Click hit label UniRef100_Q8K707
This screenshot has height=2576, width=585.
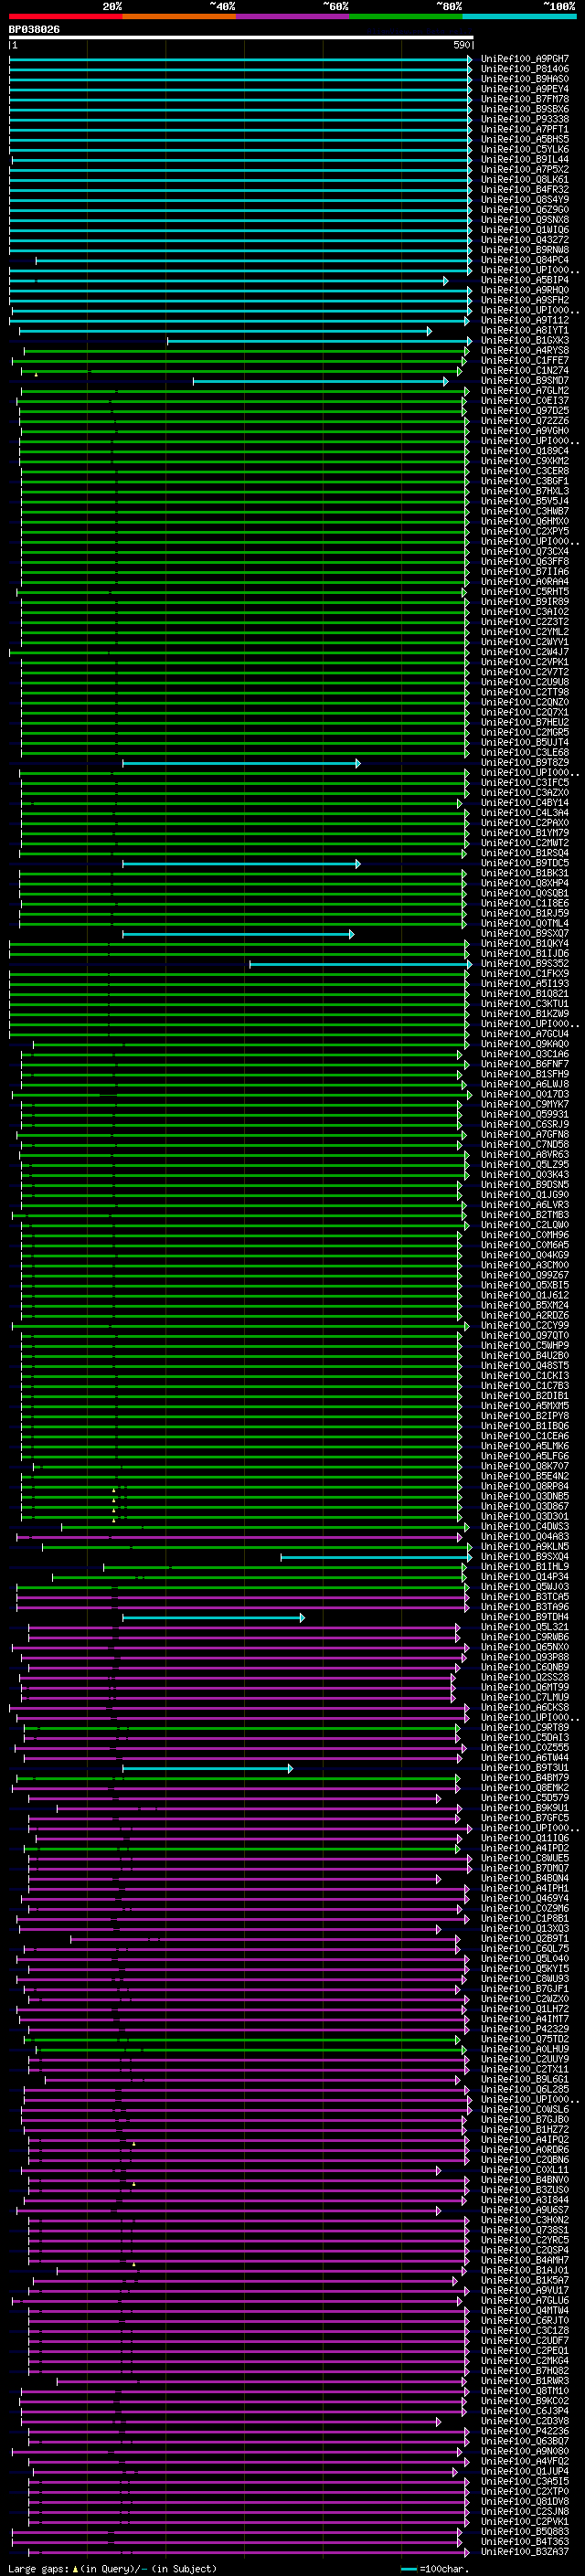[x=524, y=1467]
